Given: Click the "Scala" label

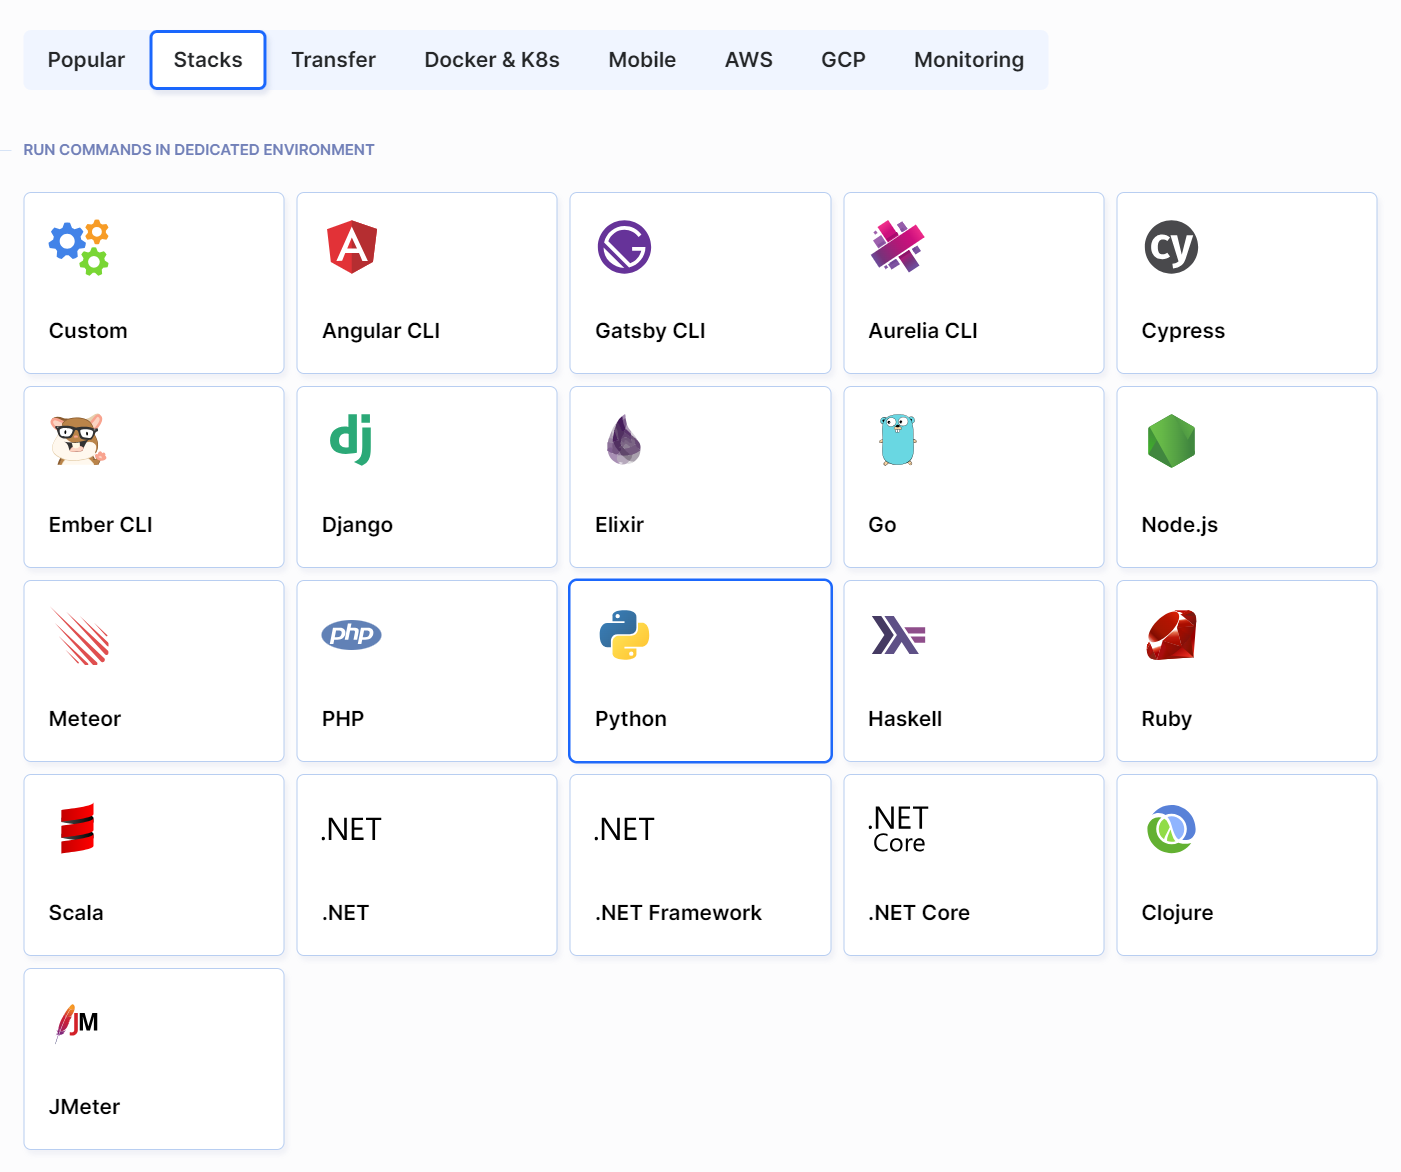Looking at the screenshot, I should tap(76, 913).
